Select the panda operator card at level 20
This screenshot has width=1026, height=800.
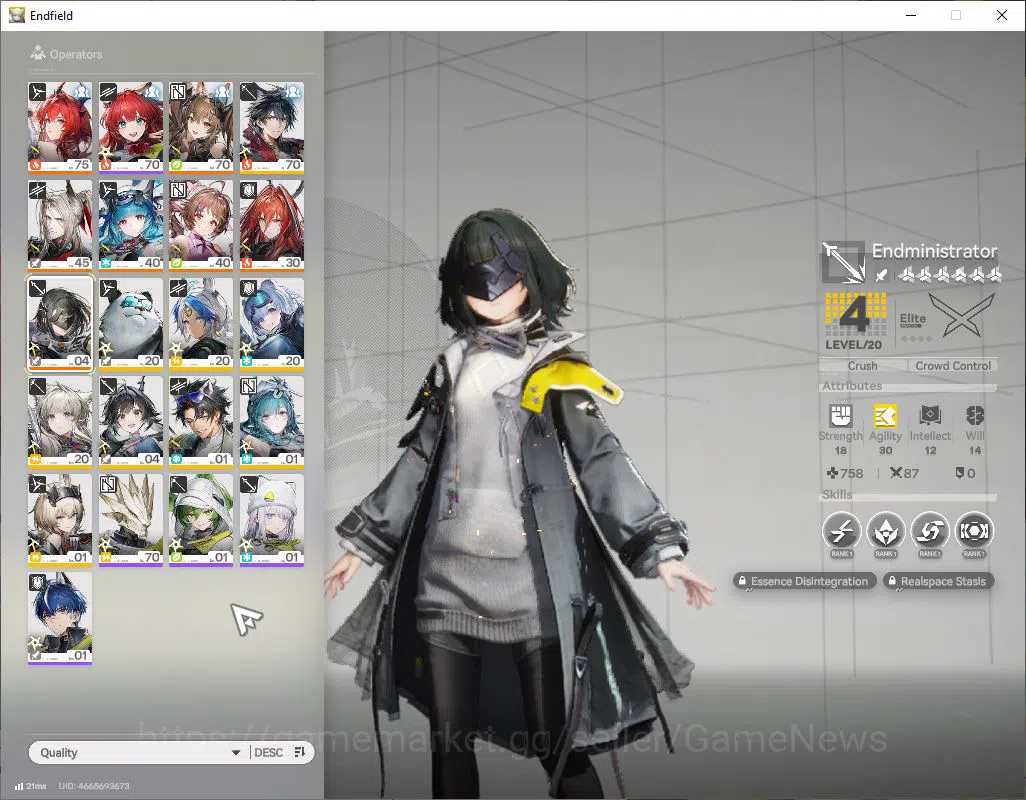click(x=130, y=324)
